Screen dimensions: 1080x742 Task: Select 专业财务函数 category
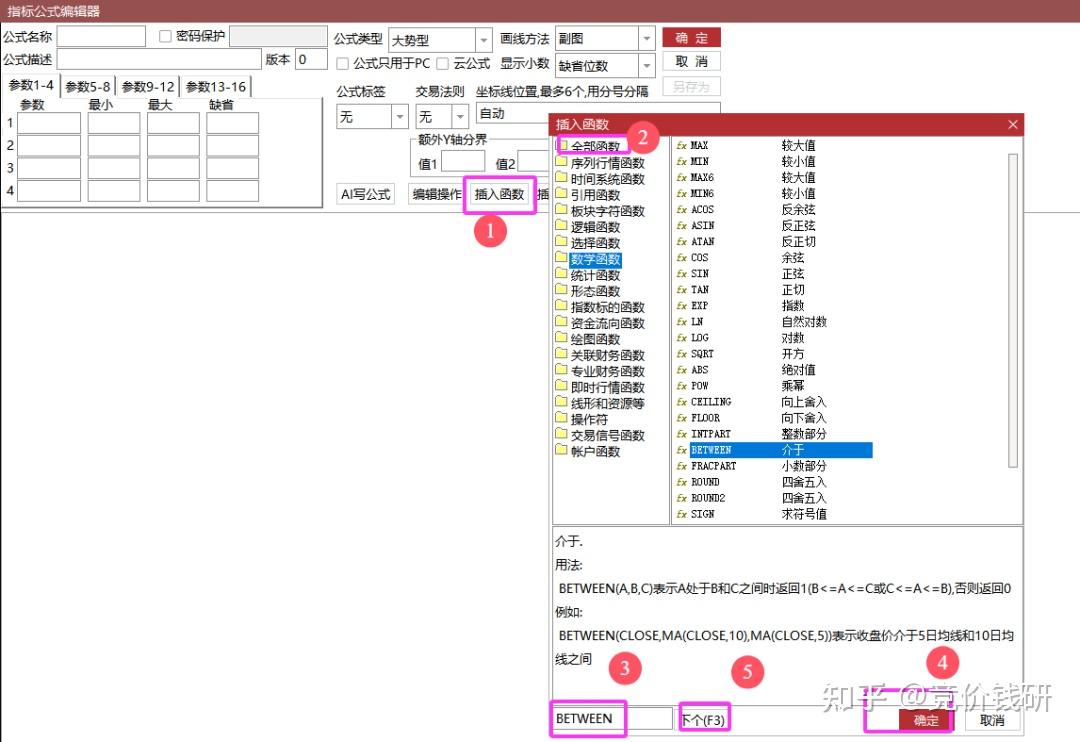click(608, 371)
